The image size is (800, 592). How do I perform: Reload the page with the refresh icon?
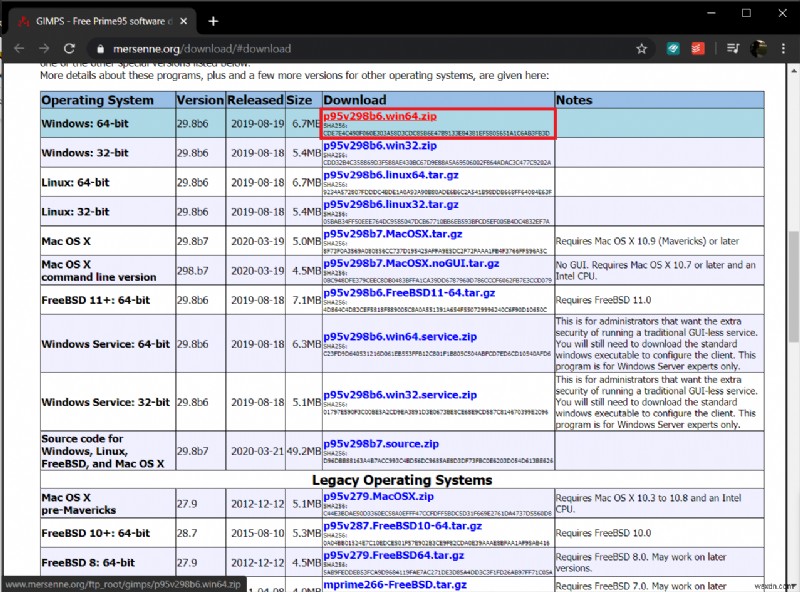coord(70,48)
